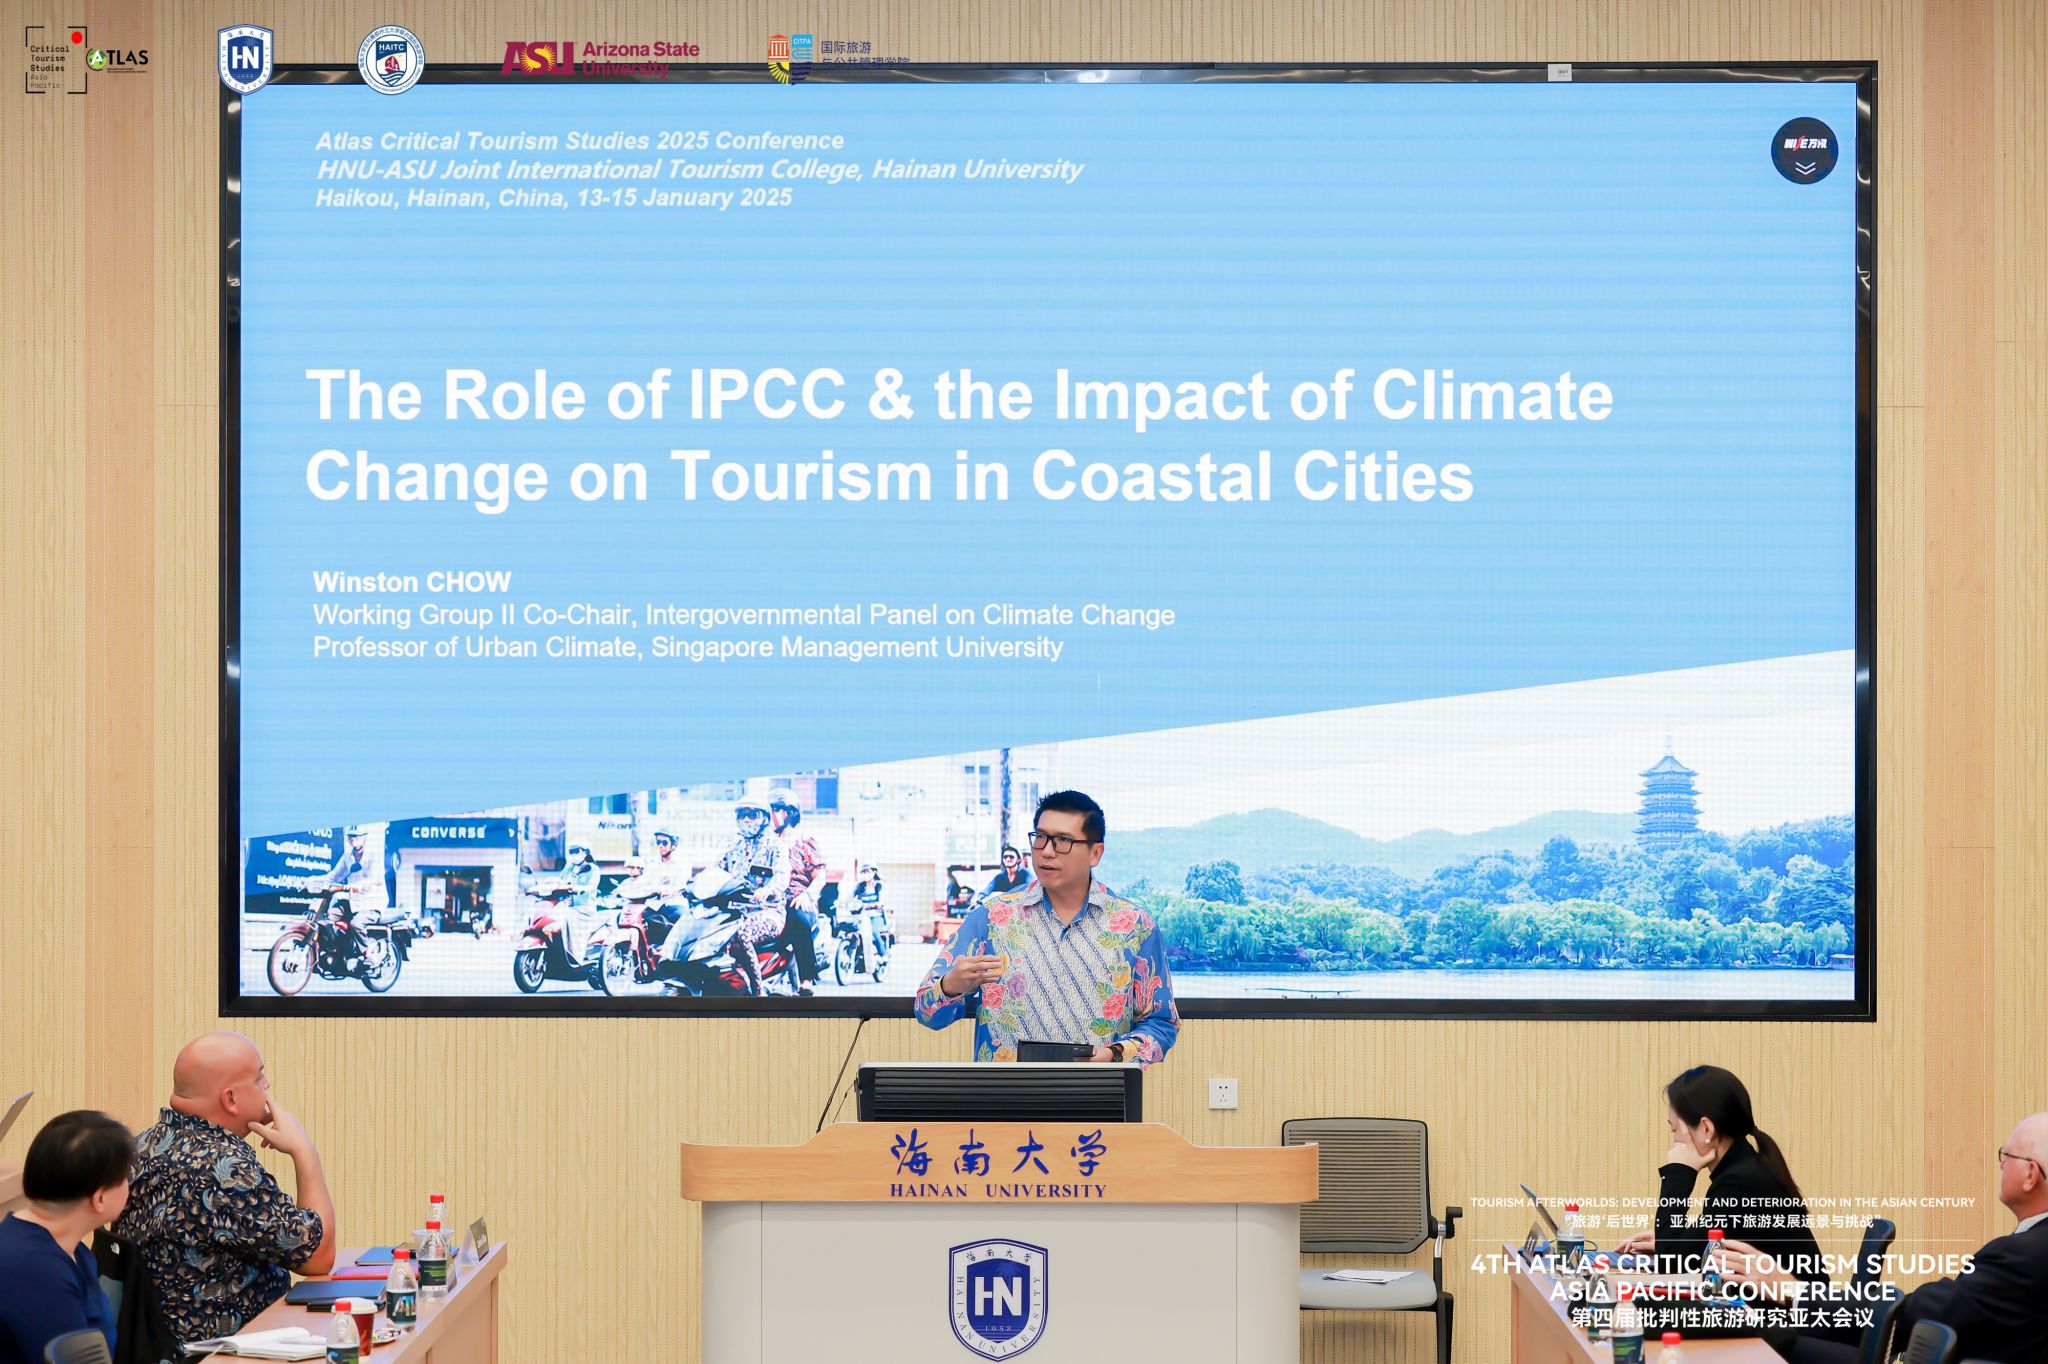This screenshot has width=2048, height=1364.
Task: Click the Critical Tourism Studies ATLAS logo
Action: 87,60
